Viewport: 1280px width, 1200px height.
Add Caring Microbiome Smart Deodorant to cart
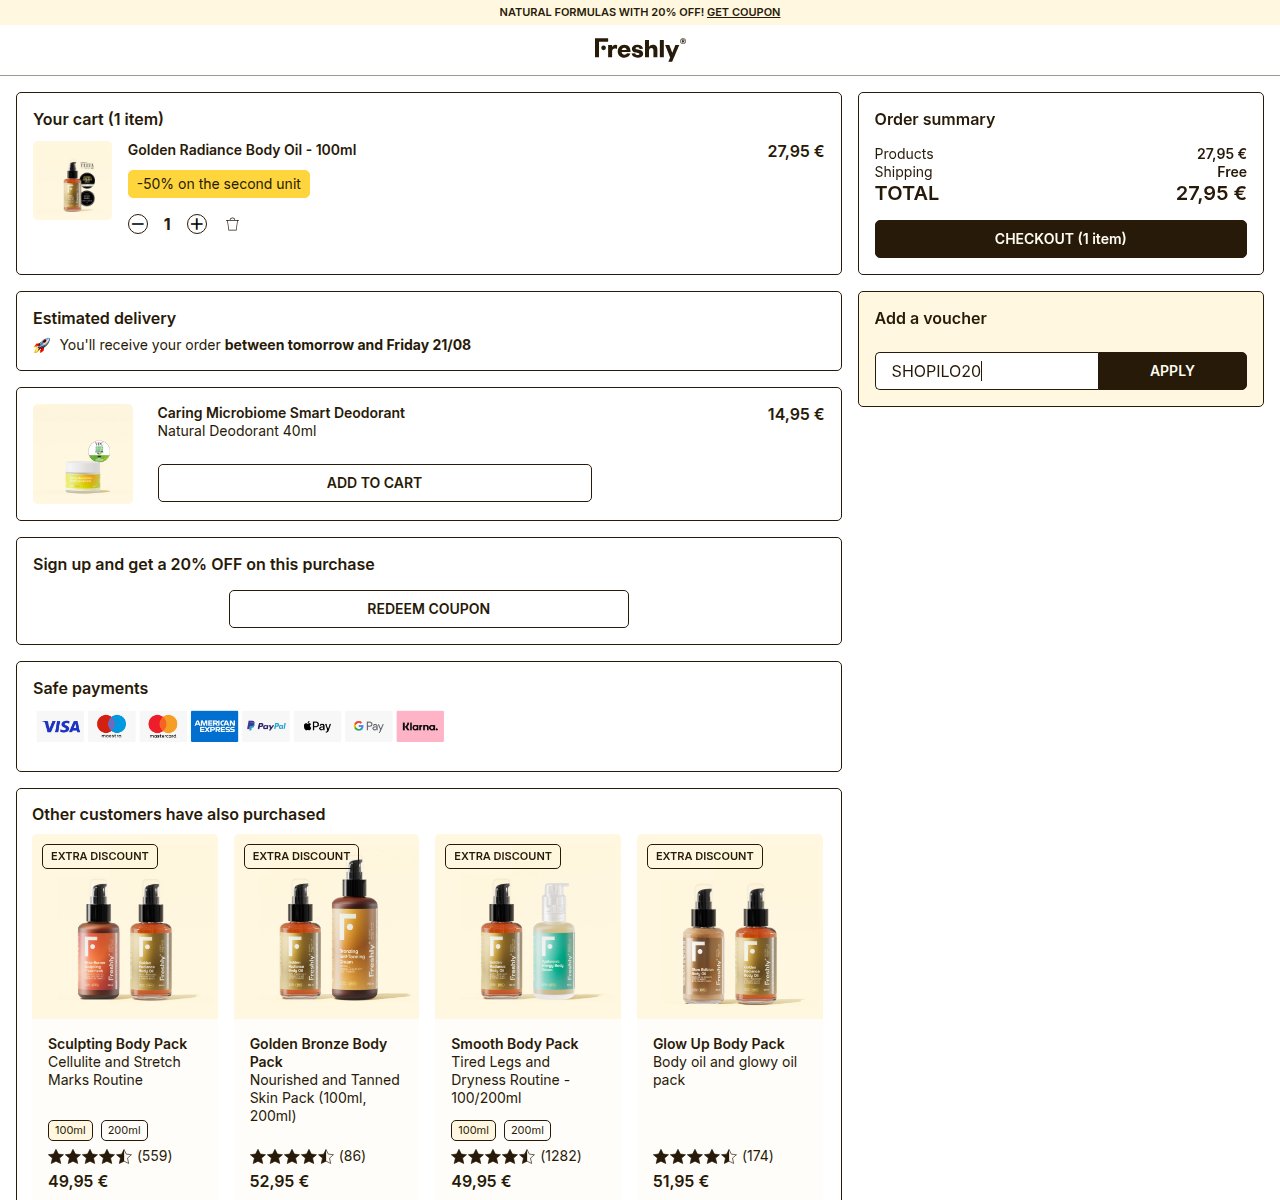click(x=375, y=483)
